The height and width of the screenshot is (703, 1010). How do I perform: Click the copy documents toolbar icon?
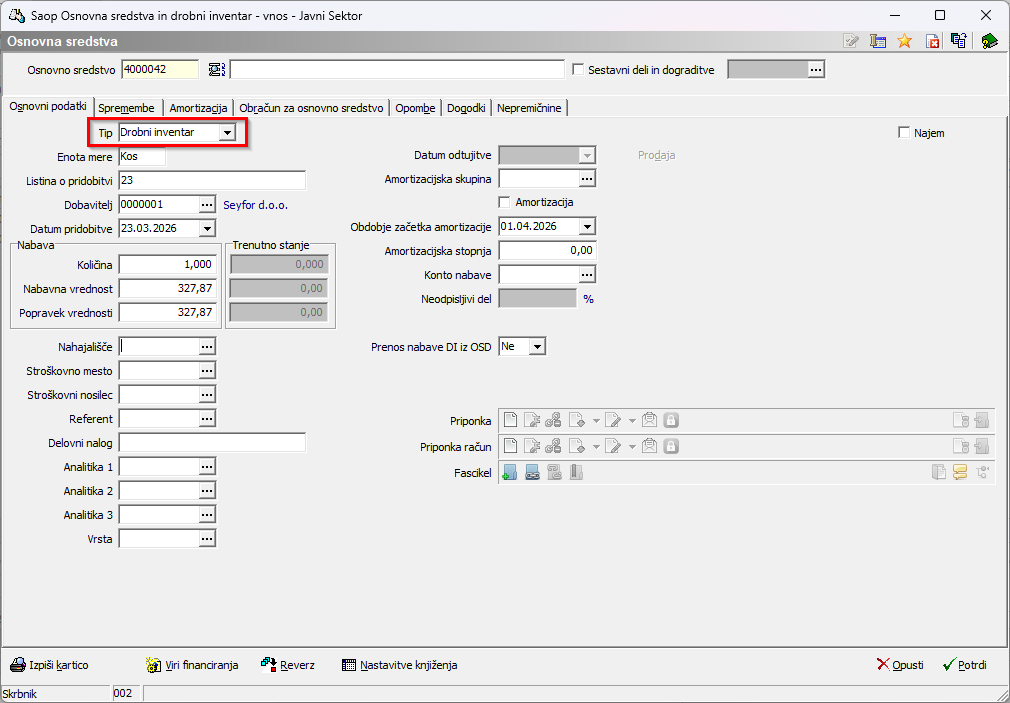point(958,41)
